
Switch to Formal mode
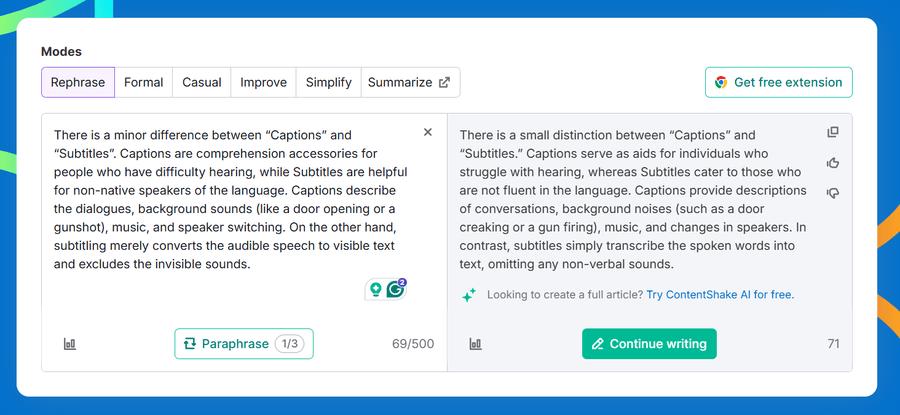[x=143, y=82]
